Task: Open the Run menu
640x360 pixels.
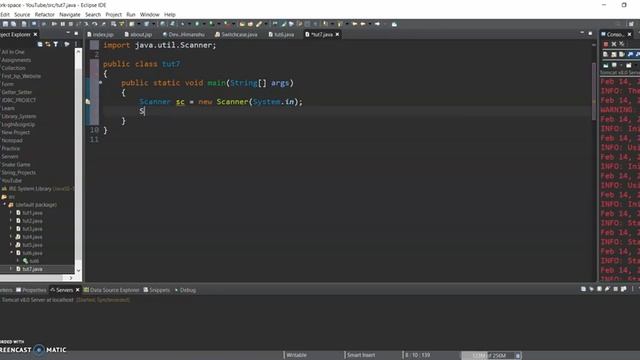Action: [131, 14]
